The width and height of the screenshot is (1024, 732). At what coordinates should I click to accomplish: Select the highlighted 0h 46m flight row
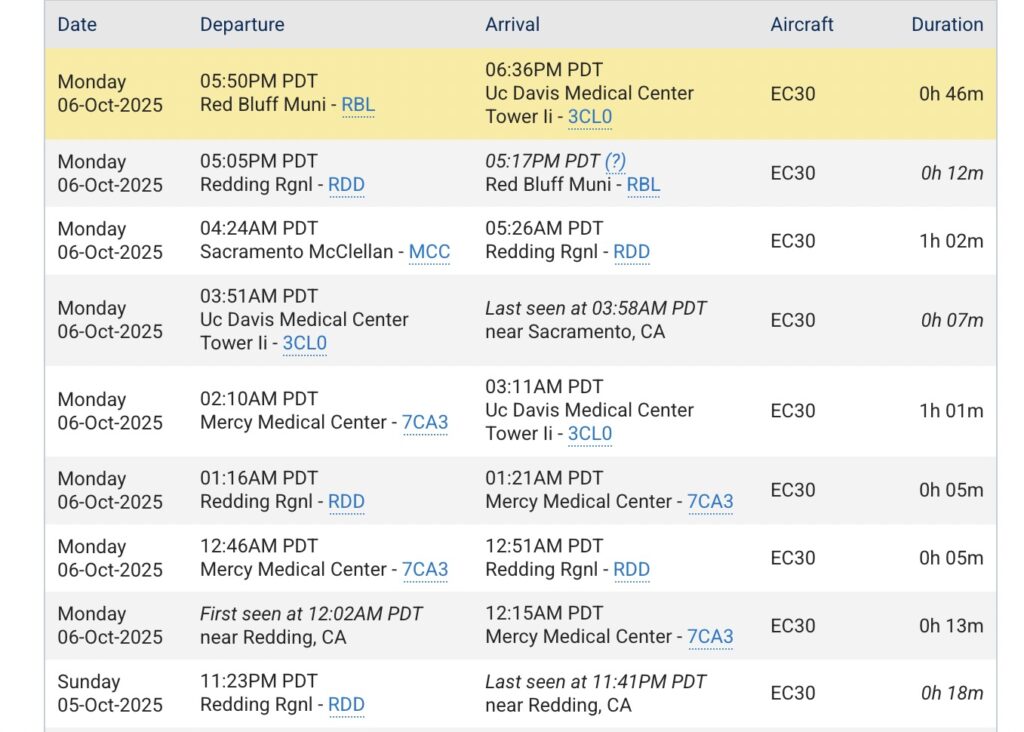pyautogui.click(x=520, y=94)
